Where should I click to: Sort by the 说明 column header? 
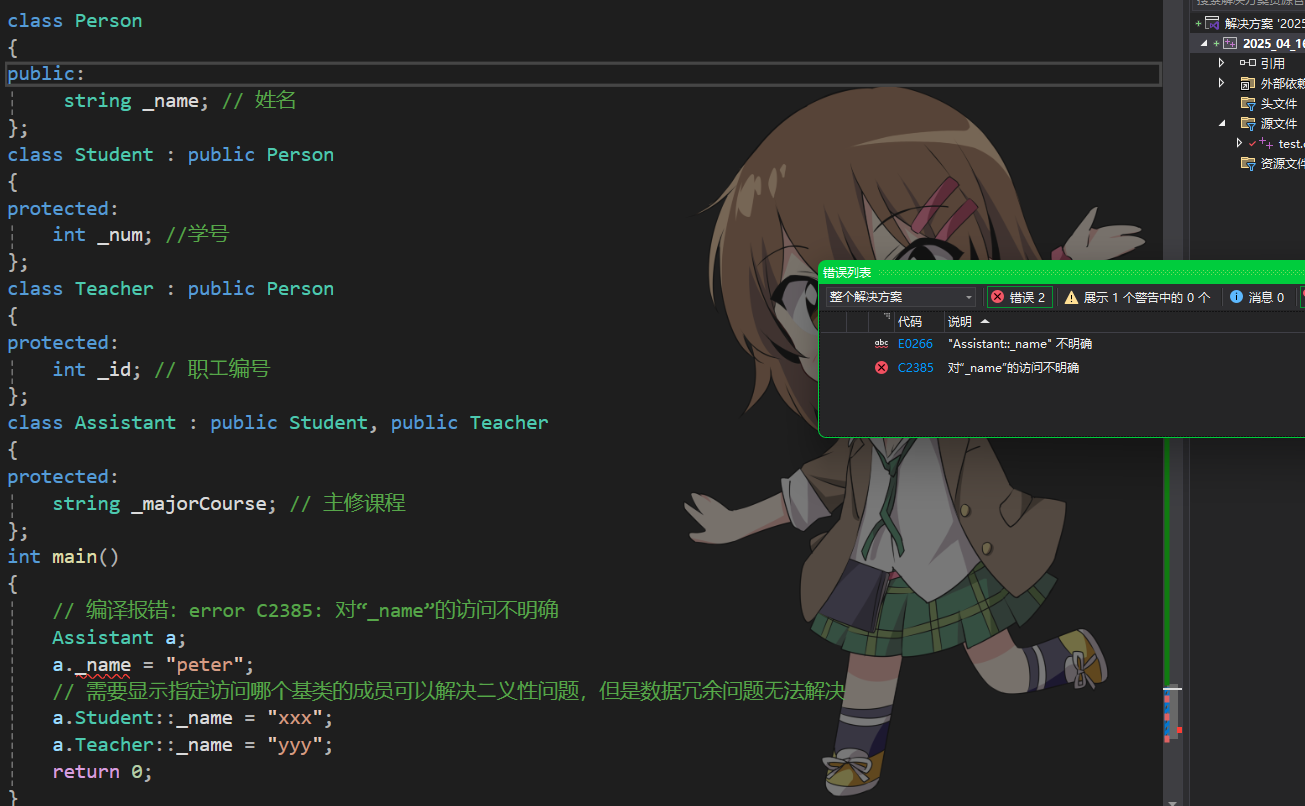pos(968,322)
